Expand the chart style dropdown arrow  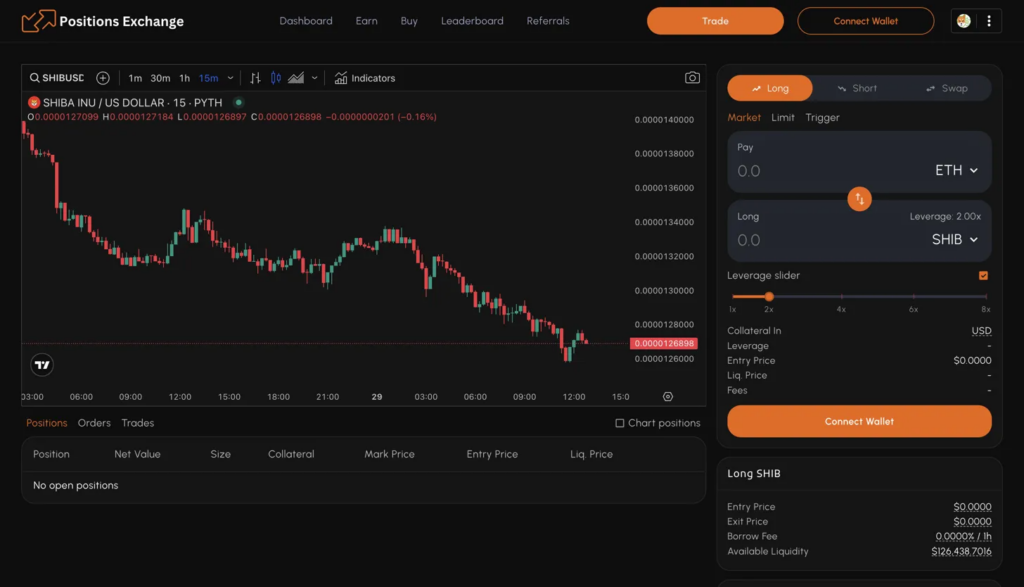point(314,78)
